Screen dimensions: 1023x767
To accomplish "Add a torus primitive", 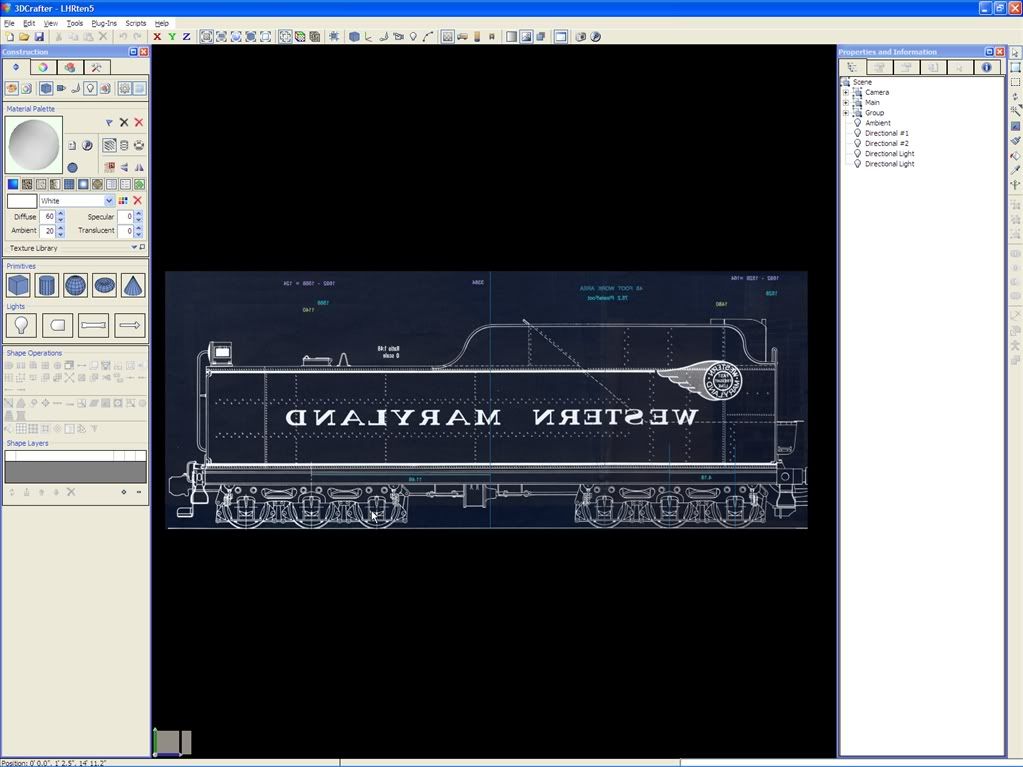I will [x=104, y=285].
